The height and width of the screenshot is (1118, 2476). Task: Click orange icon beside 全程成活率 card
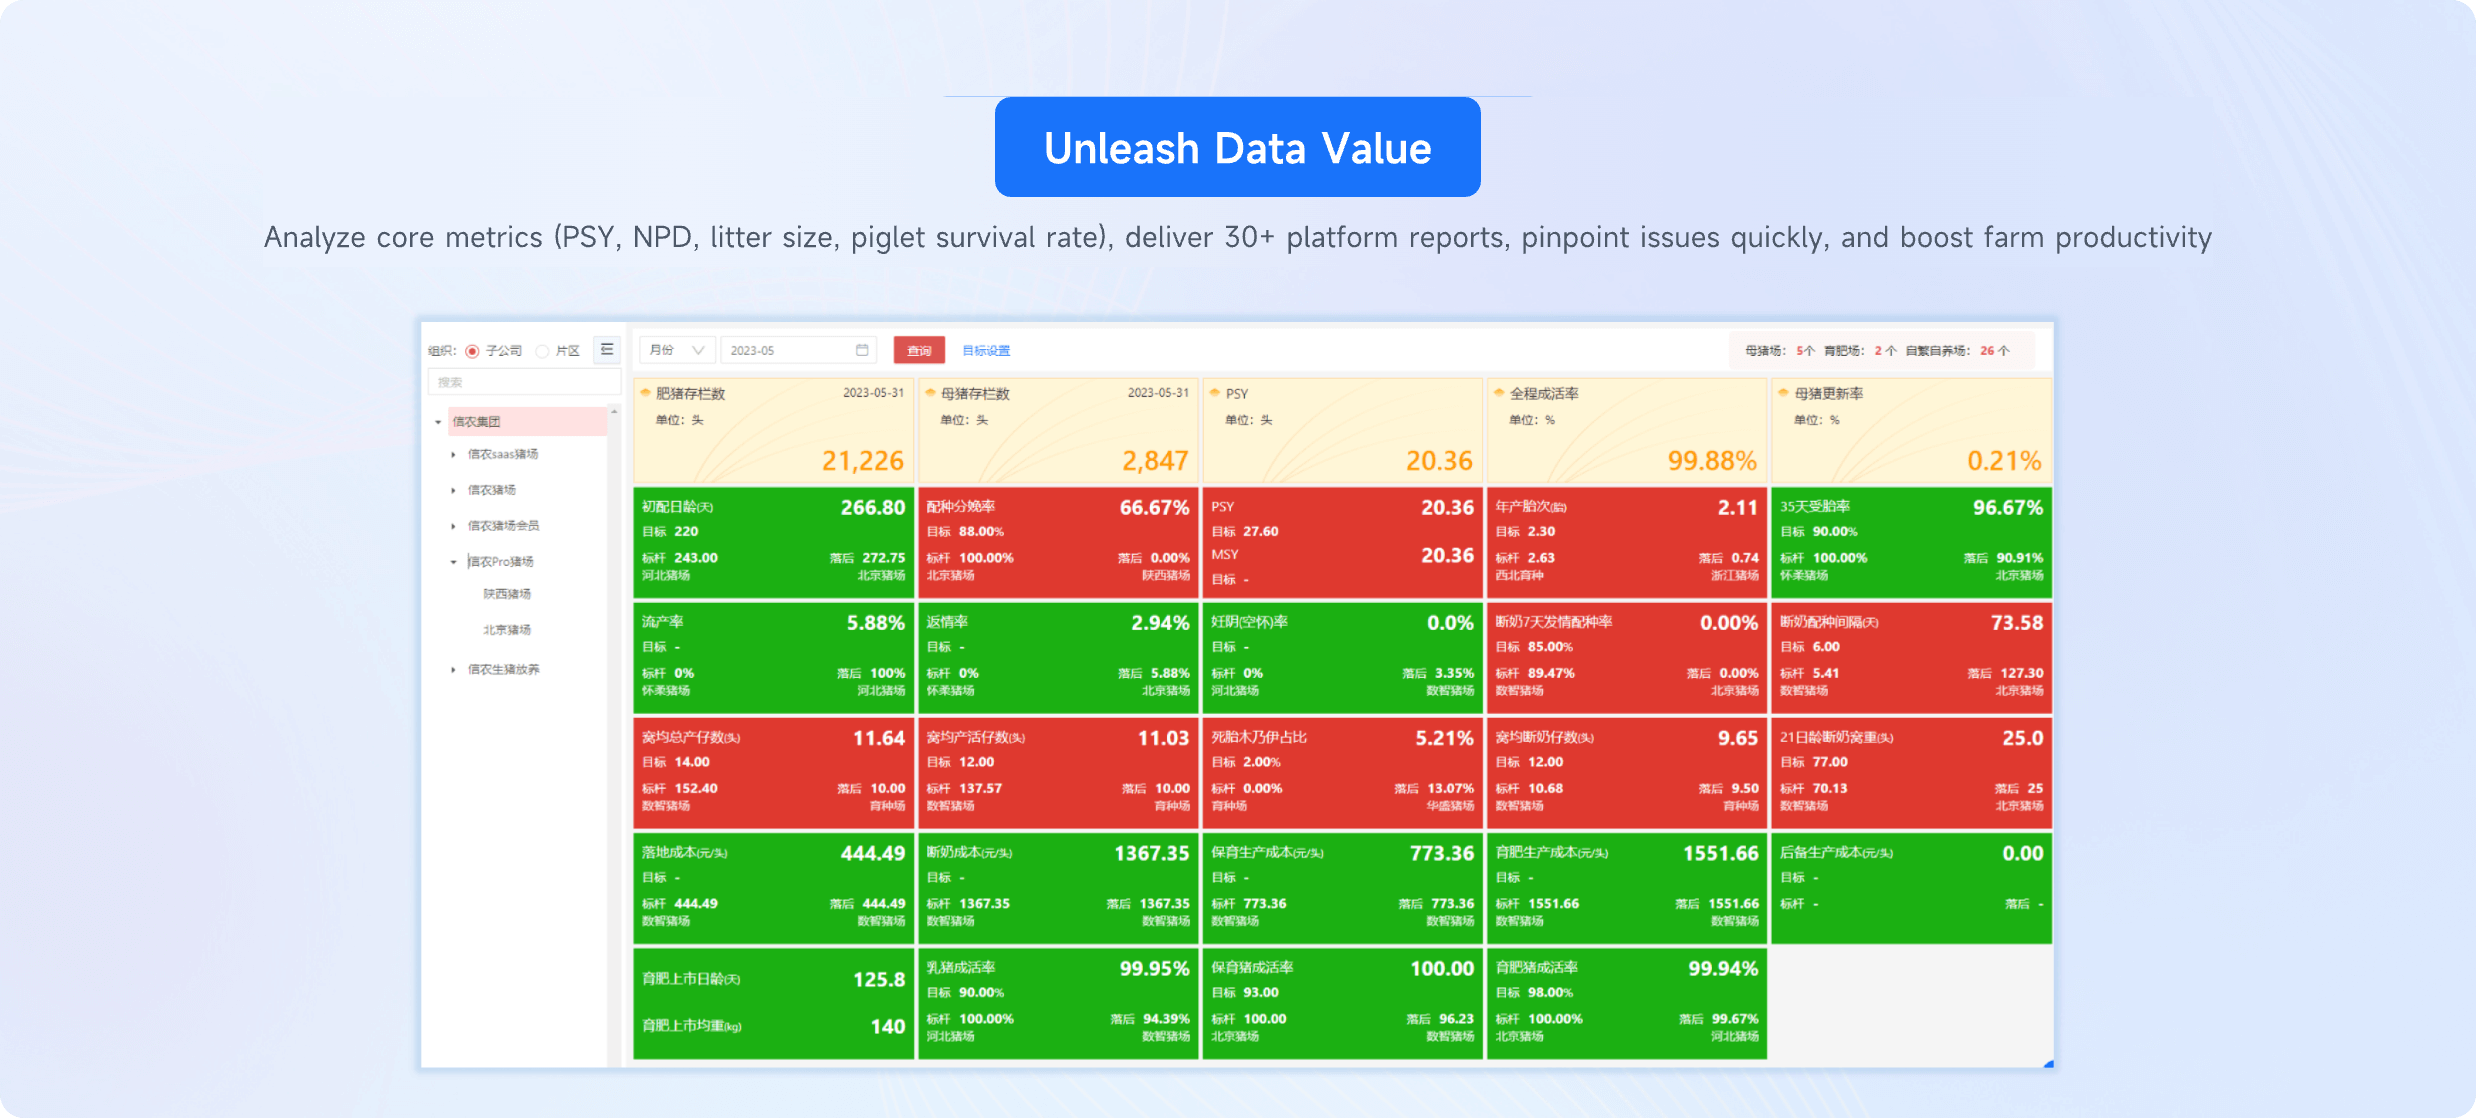1499,393
